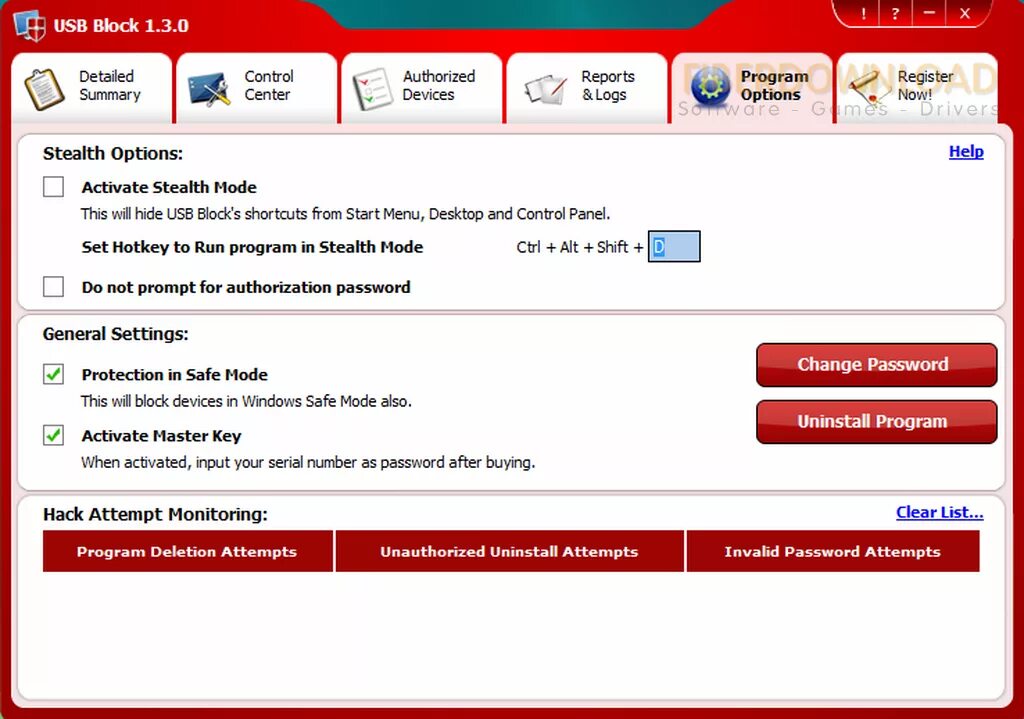Click the Reports & Logs papers icon
This screenshot has width=1024, height=719.
pyautogui.click(x=545, y=89)
